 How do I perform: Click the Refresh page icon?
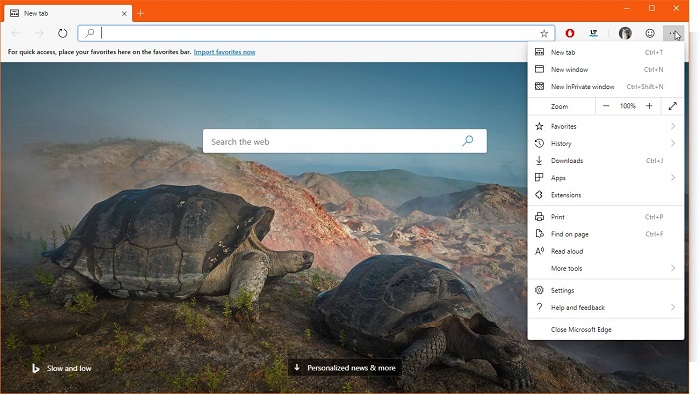[x=62, y=33]
